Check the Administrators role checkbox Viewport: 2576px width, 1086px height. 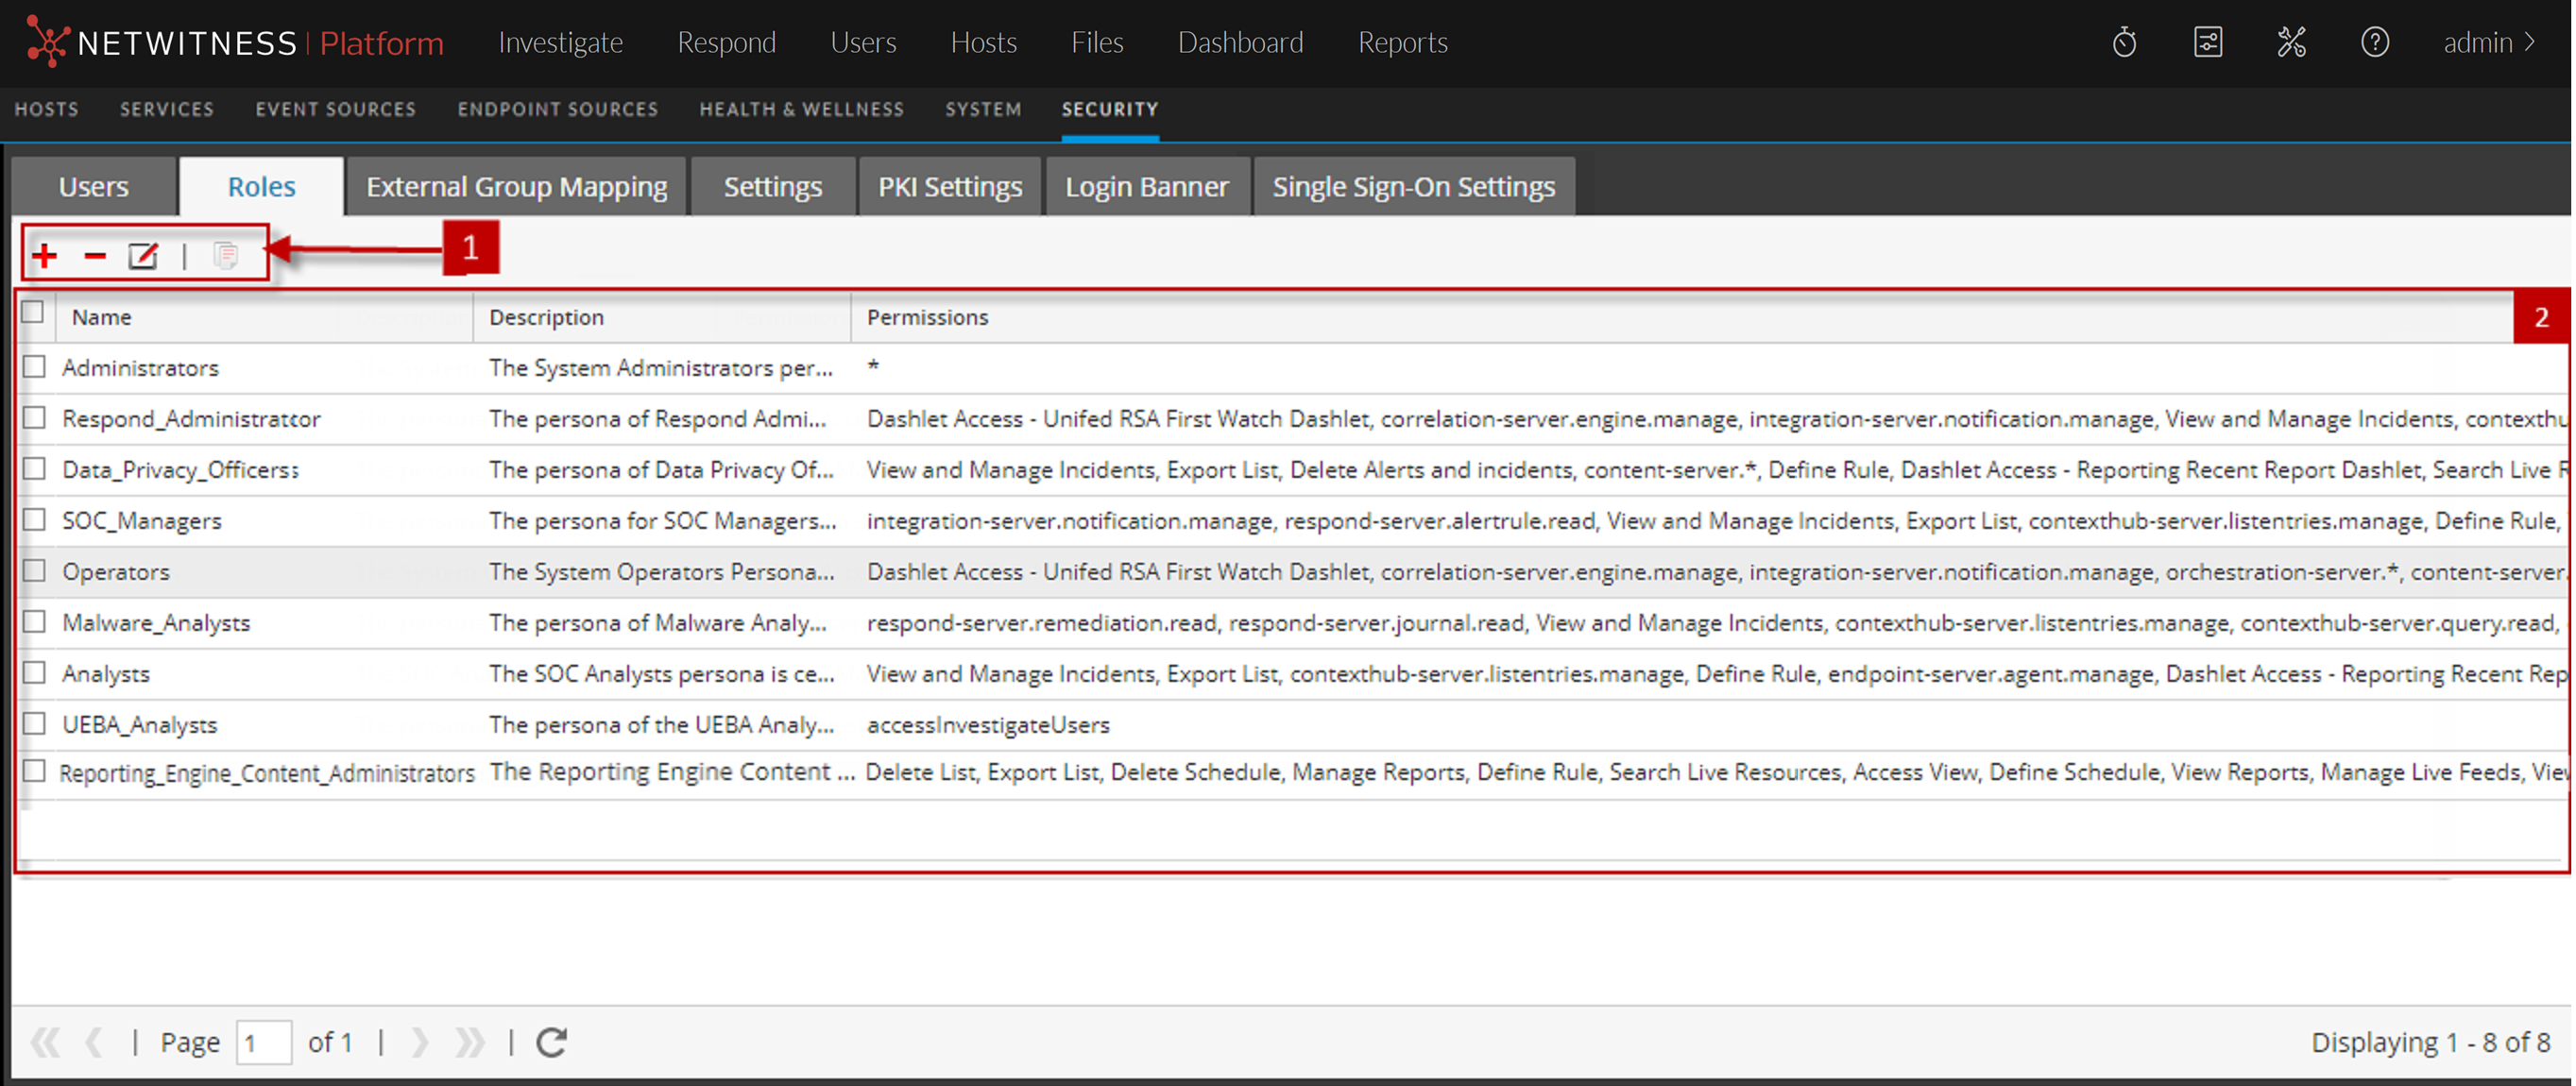(x=35, y=367)
